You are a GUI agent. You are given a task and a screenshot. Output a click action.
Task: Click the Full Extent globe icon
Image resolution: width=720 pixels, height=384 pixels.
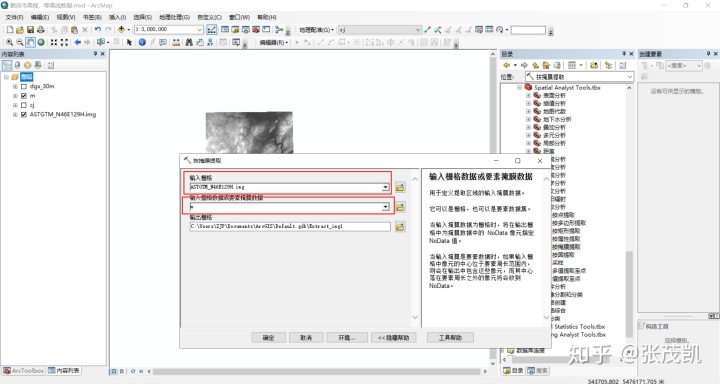41,42
